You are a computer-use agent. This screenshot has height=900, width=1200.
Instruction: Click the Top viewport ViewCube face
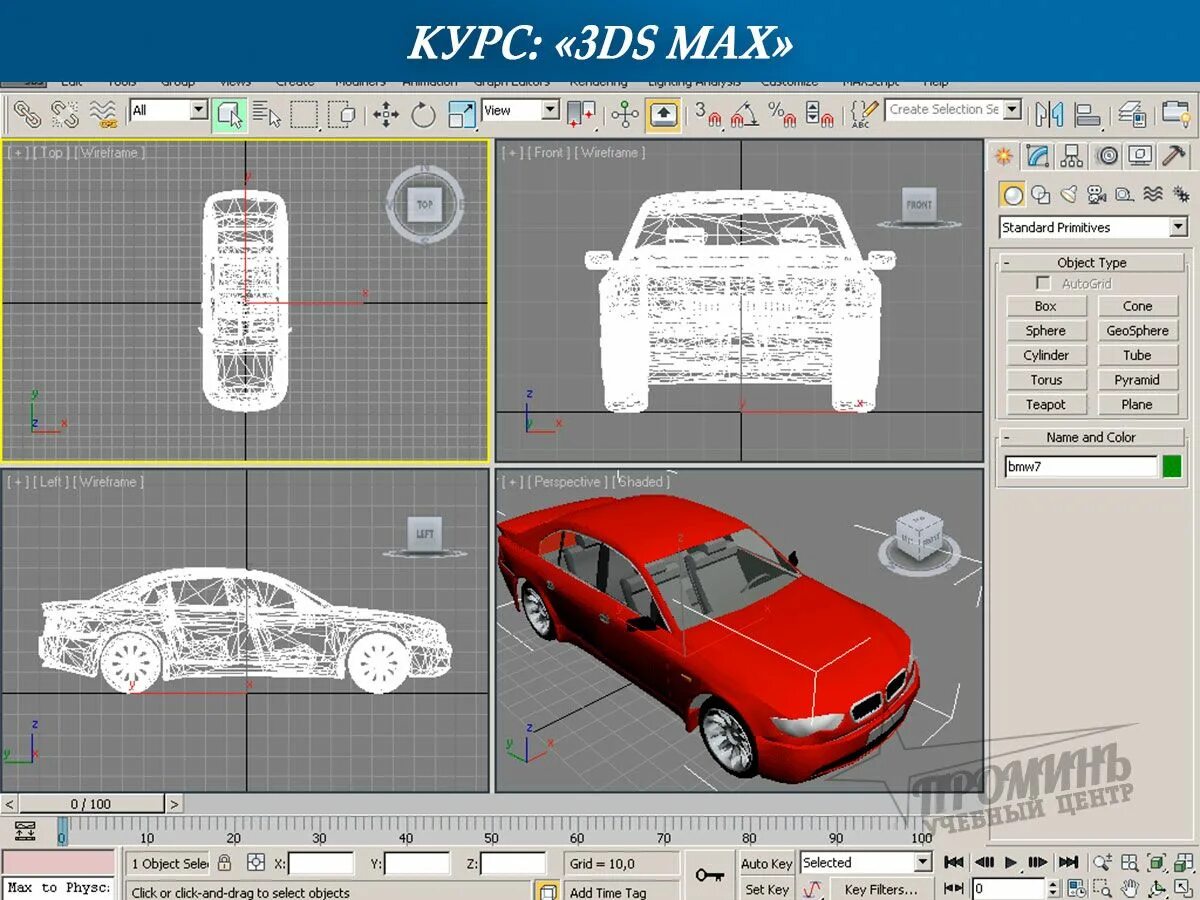click(425, 205)
